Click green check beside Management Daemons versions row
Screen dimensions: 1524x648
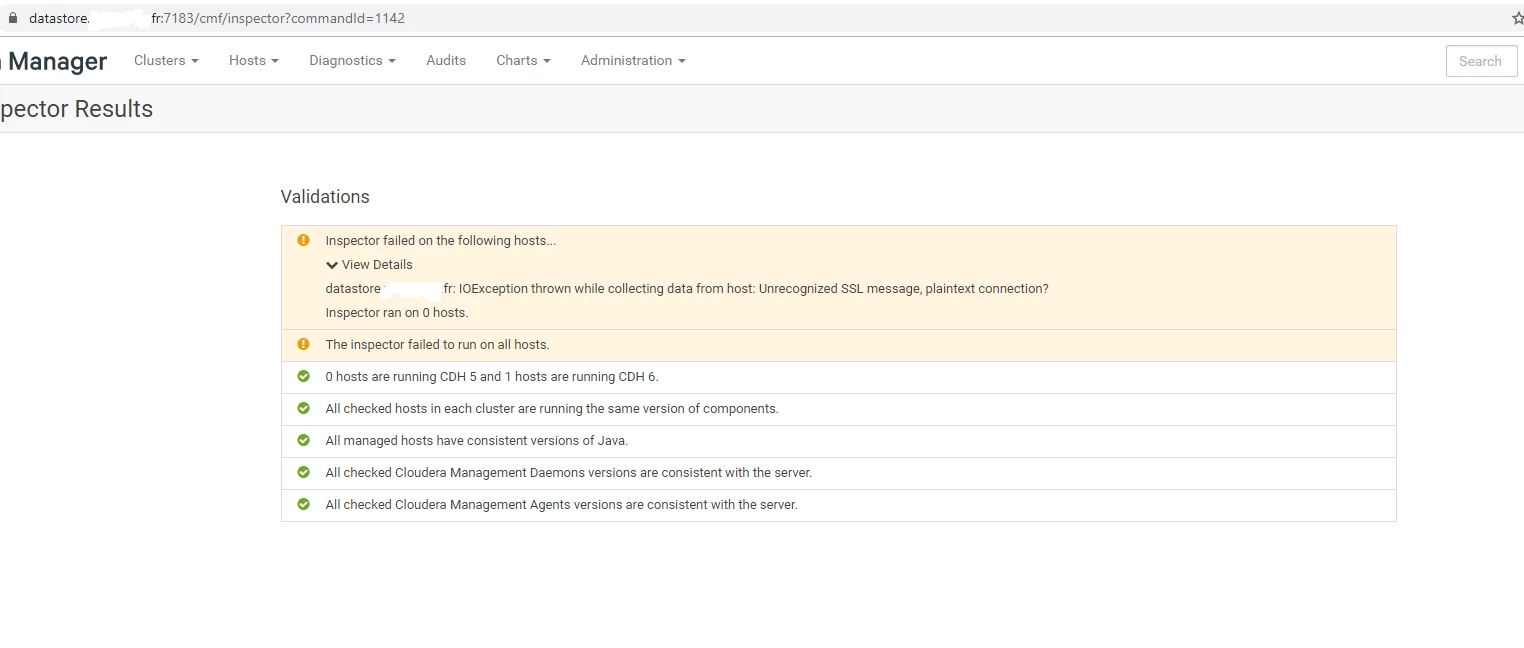[x=304, y=472]
